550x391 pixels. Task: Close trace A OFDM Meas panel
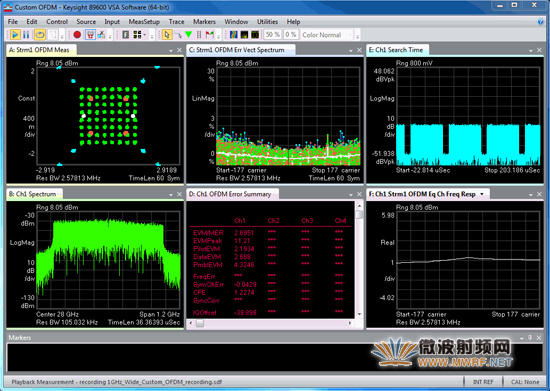coord(179,50)
